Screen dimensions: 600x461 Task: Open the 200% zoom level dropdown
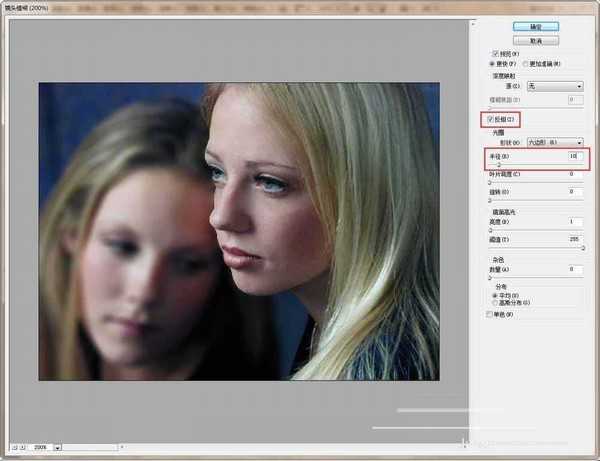click(x=57, y=447)
